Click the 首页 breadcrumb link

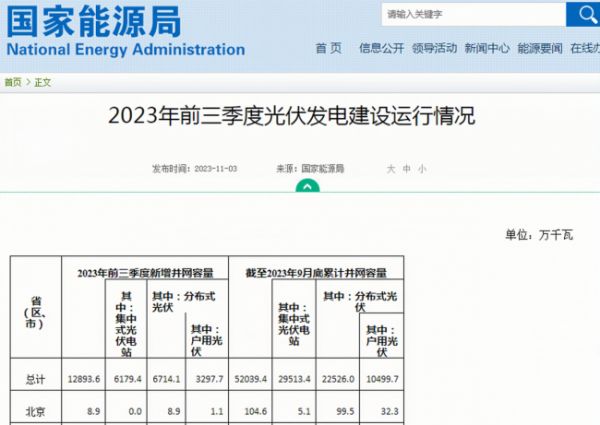[x=12, y=82]
